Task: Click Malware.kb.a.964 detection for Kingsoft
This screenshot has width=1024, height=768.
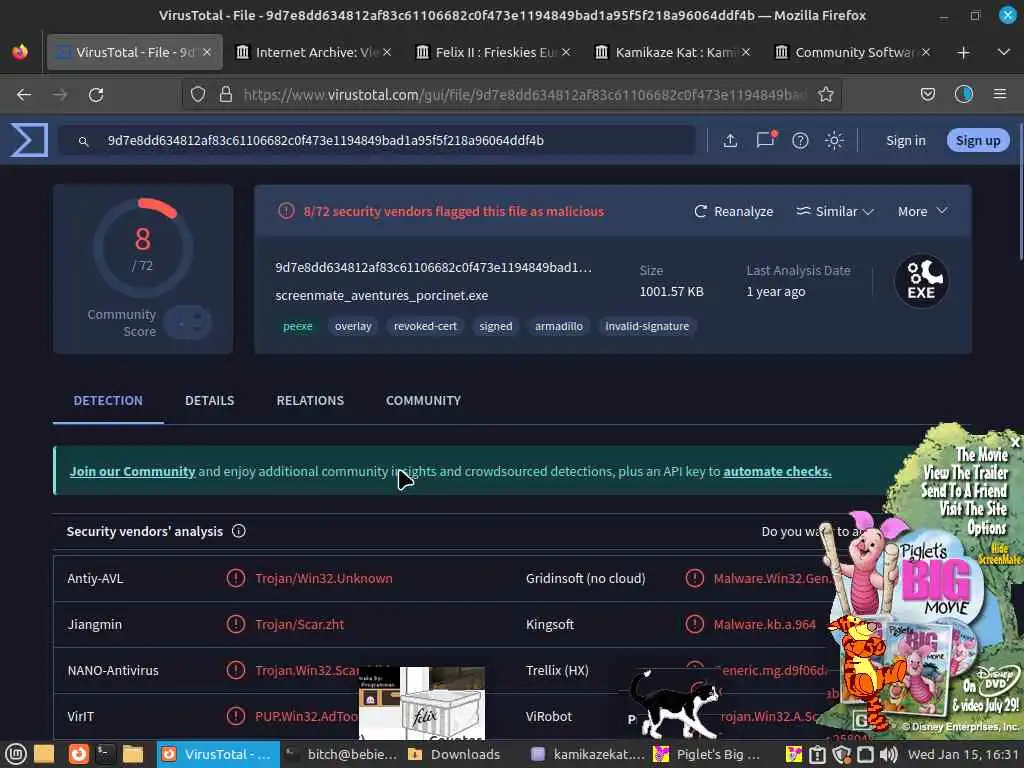Action: tap(765, 624)
